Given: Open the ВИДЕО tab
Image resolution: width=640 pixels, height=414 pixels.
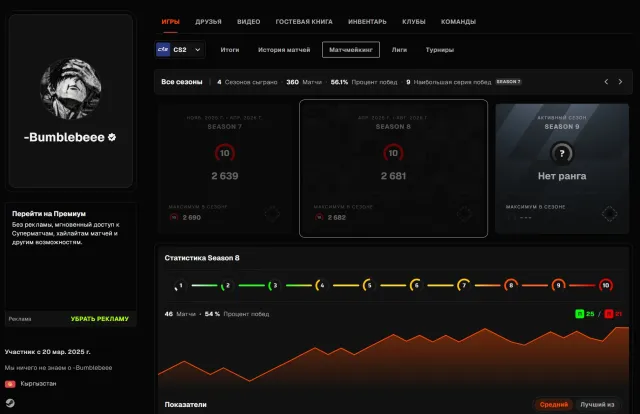Looking at the screenshot, I should pos(249,22).
